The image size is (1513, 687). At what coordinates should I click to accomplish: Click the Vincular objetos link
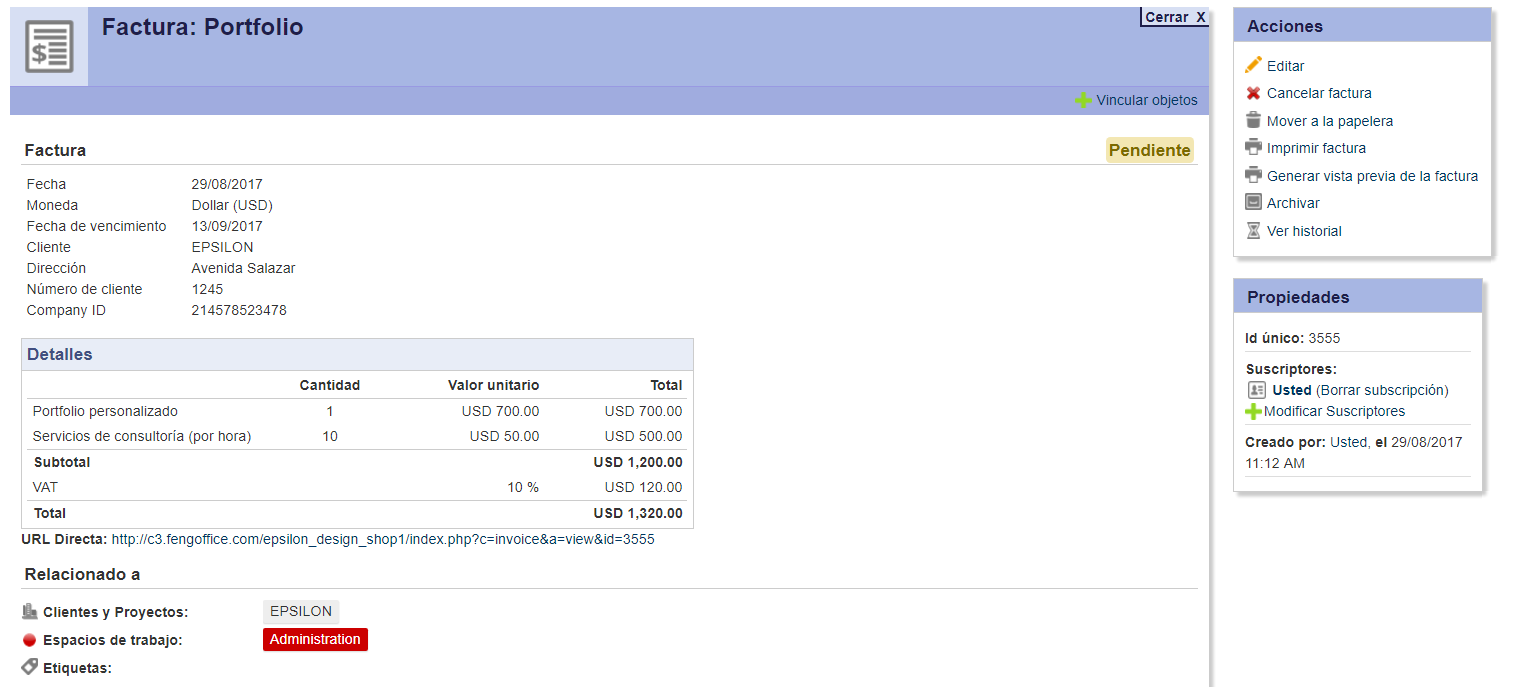pos(1146,100)
